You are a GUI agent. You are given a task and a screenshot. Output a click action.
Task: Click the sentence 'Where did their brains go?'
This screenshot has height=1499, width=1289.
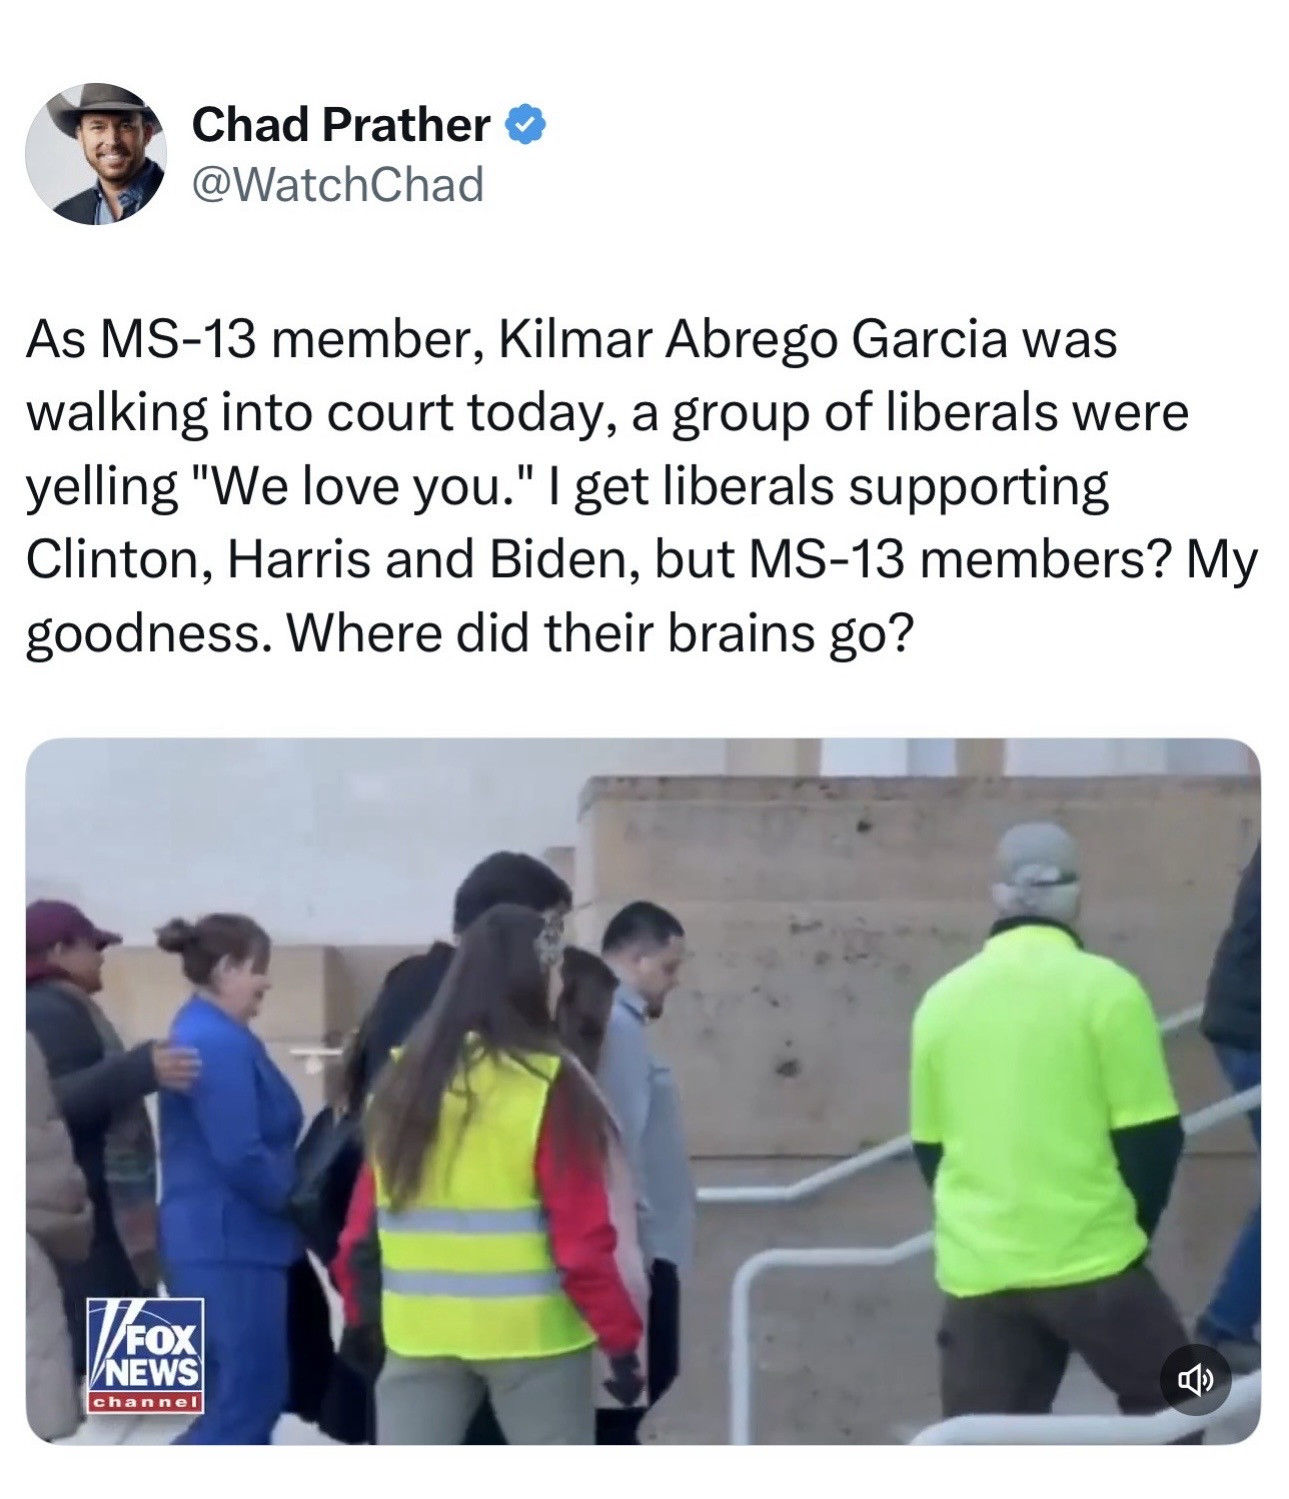600,634
